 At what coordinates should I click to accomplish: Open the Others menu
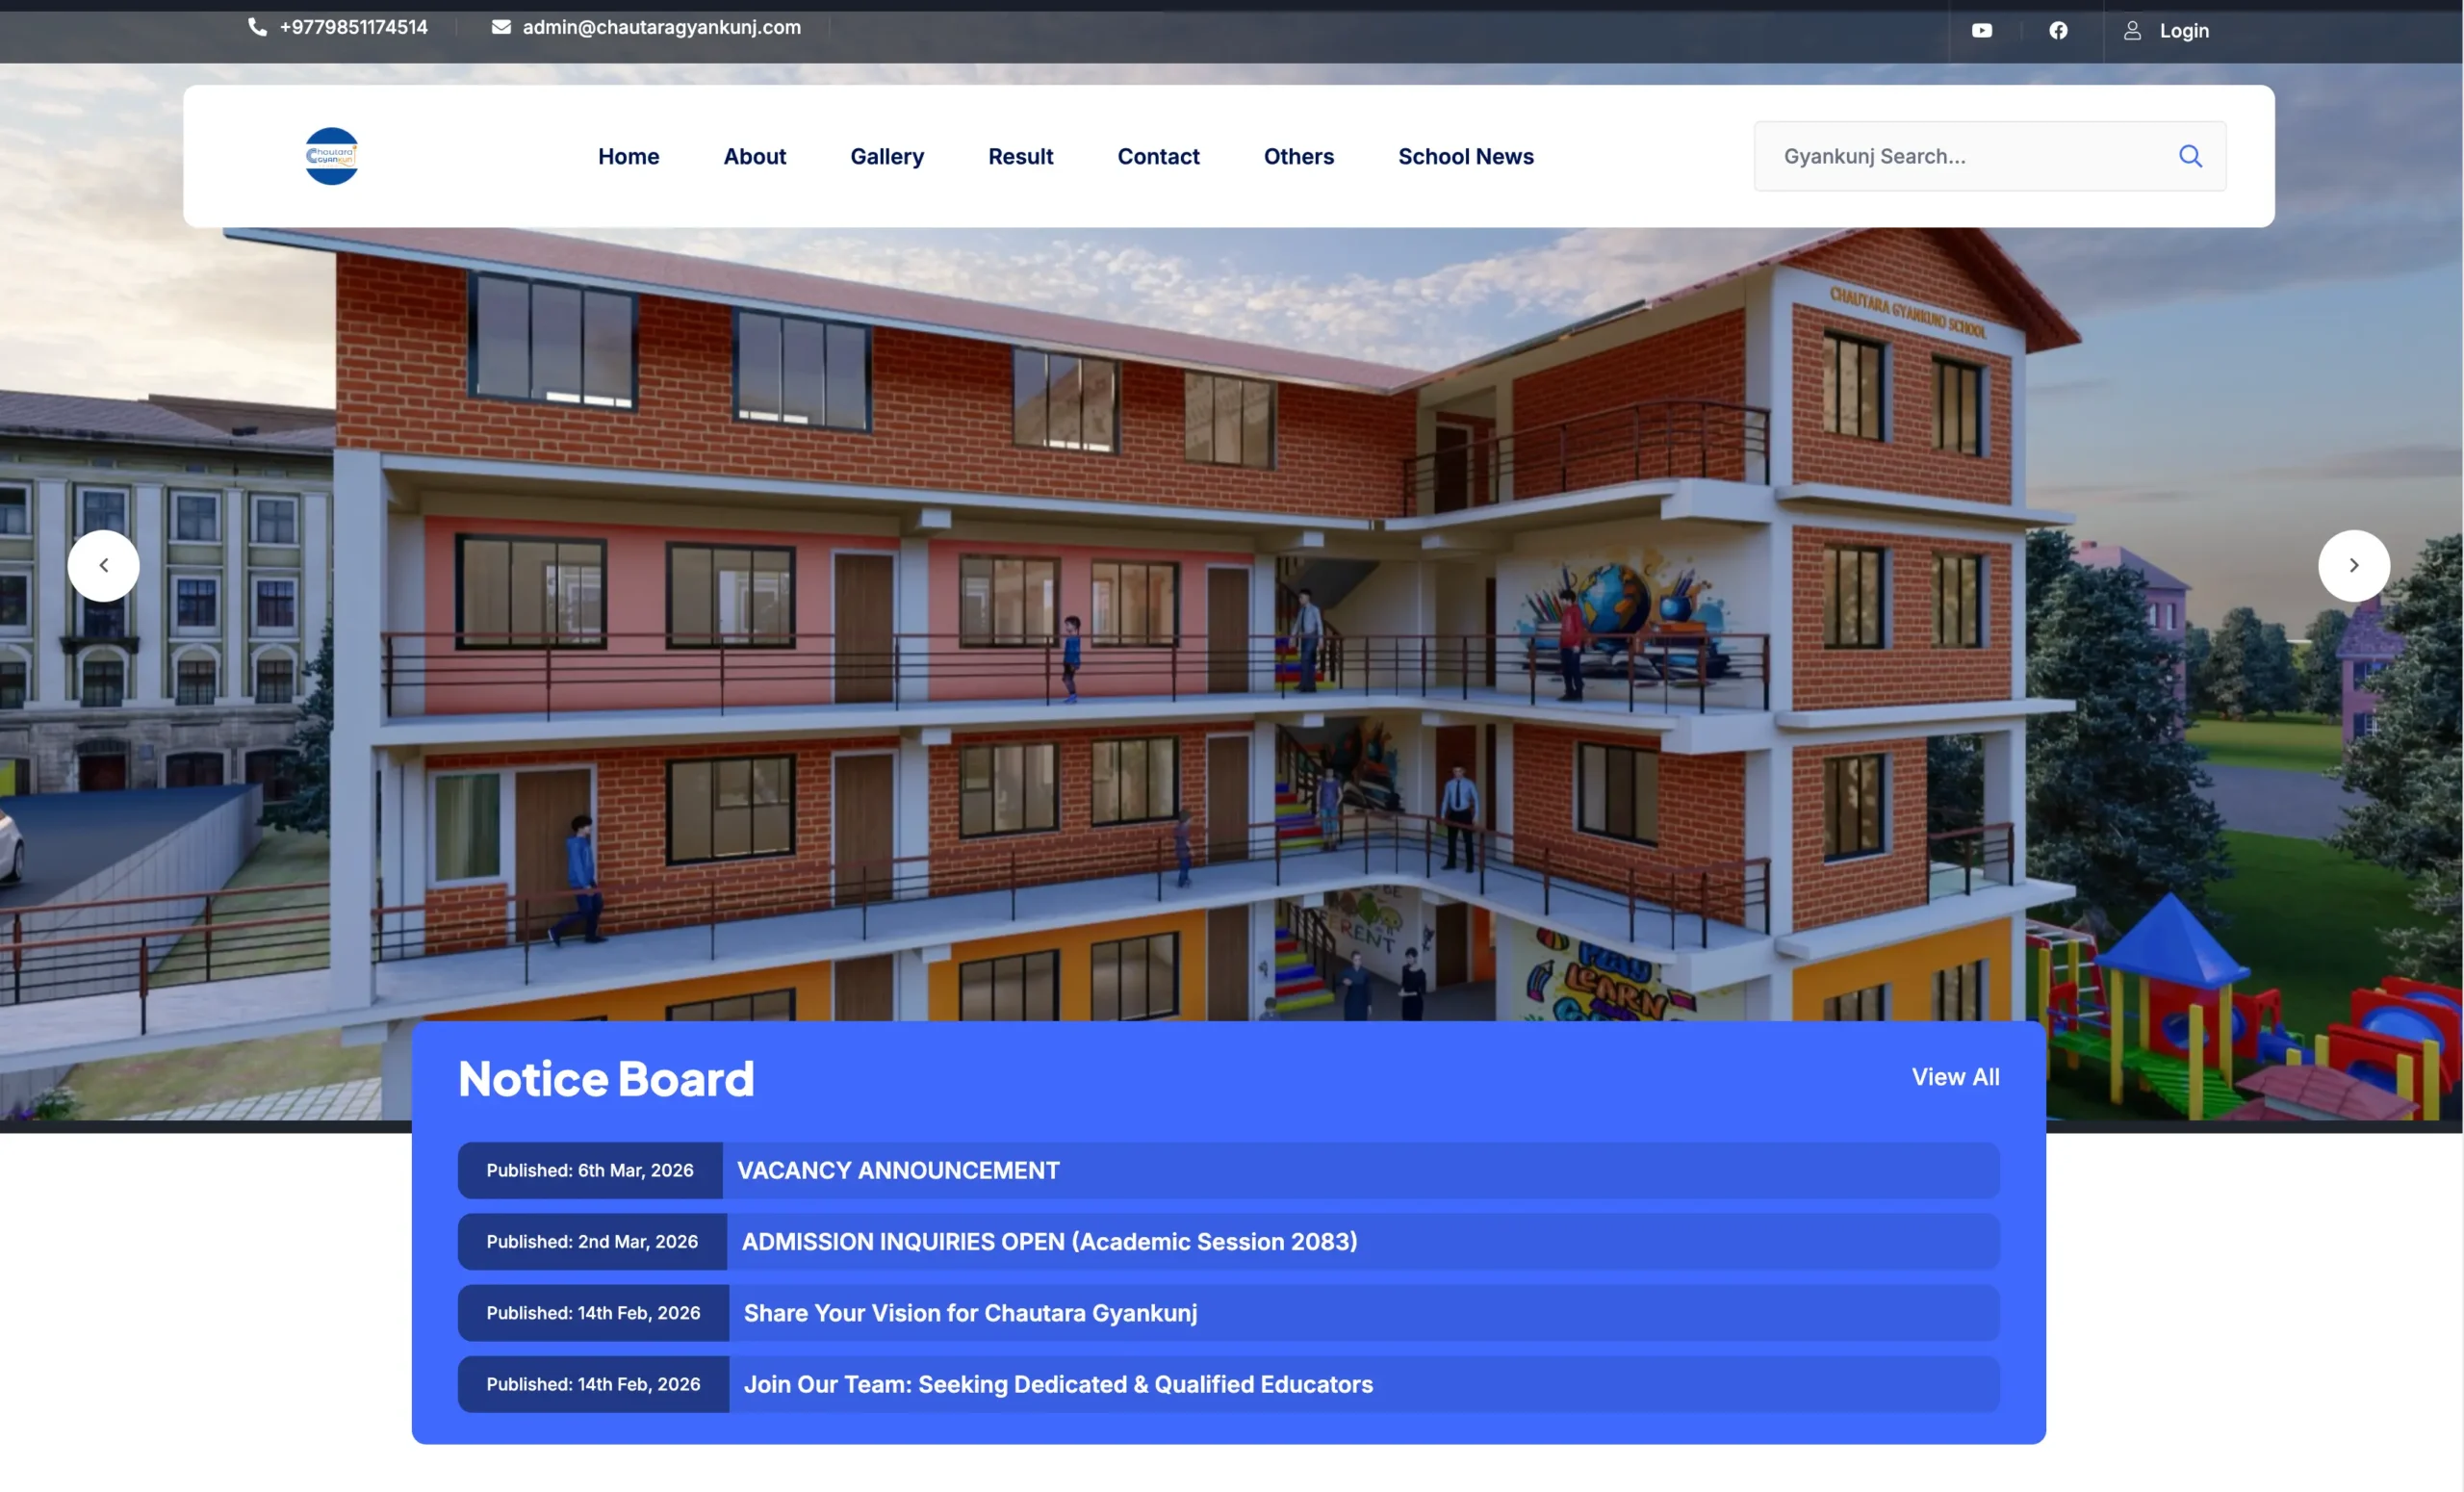(x=1298, y=156)
